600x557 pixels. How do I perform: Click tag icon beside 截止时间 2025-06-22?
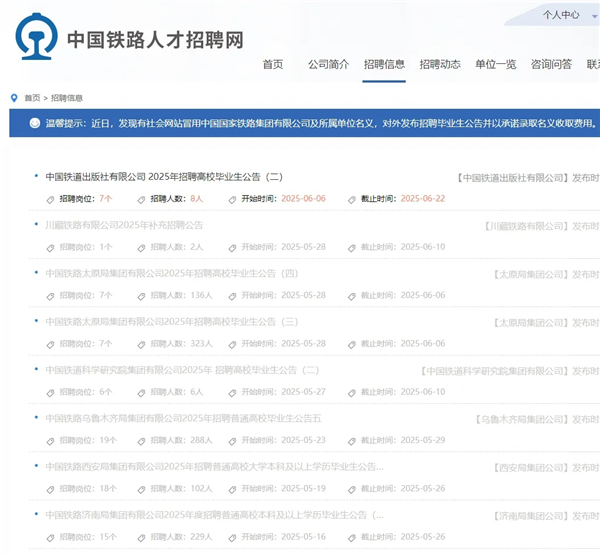click(352, 200)
